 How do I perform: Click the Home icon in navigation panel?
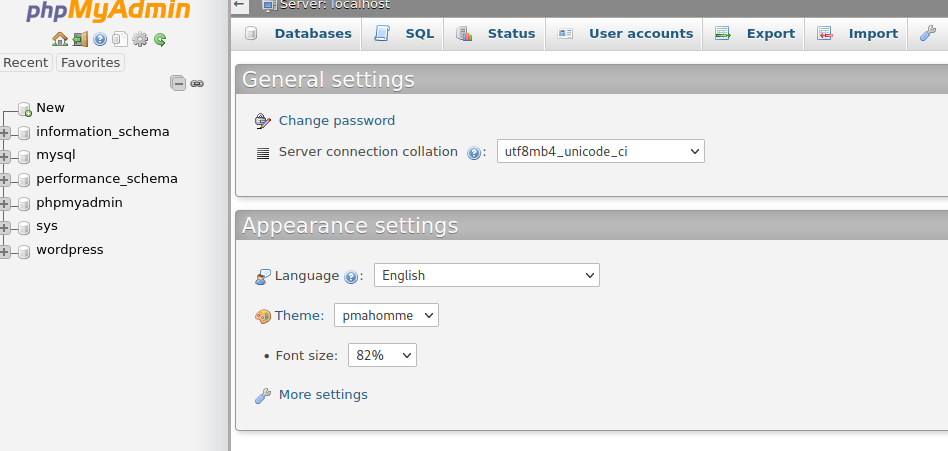[60, 39]
